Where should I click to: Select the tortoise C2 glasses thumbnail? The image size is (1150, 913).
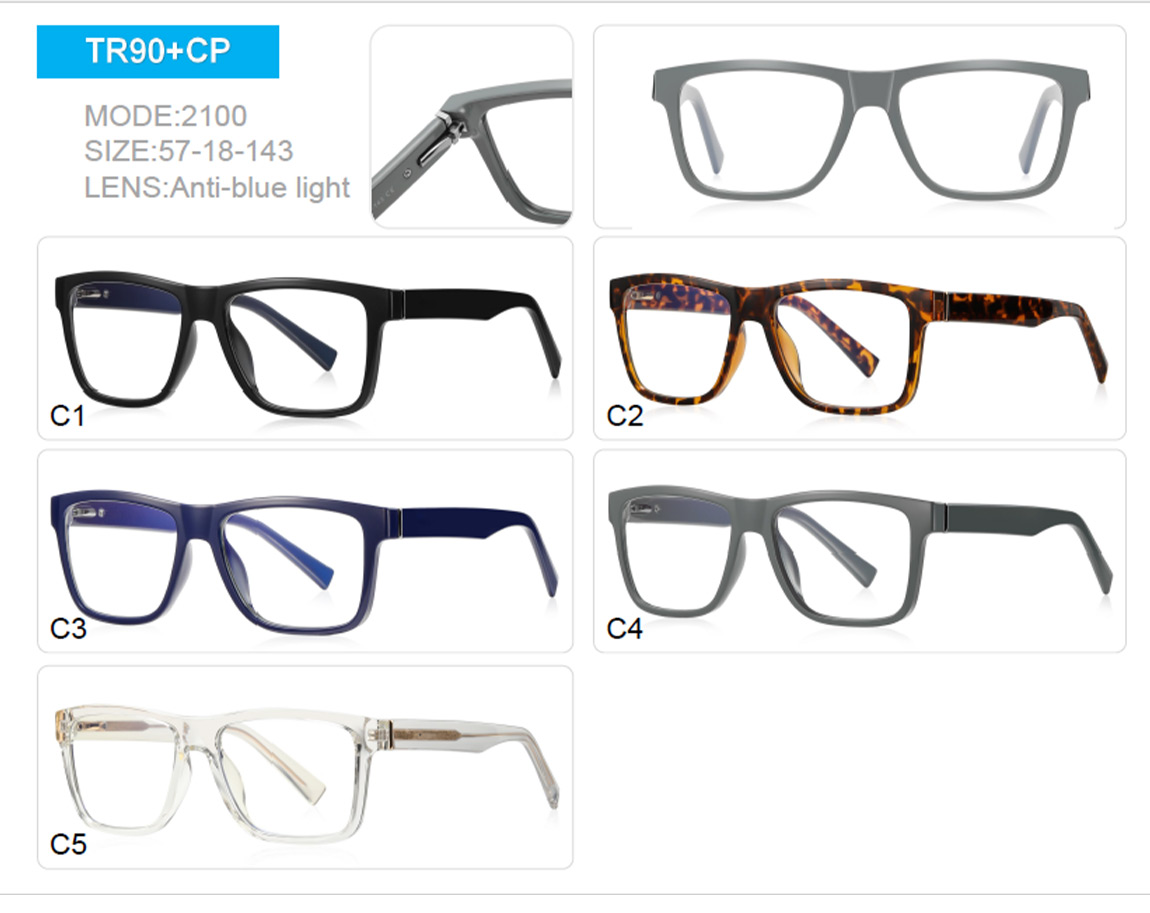pos(860,338)
